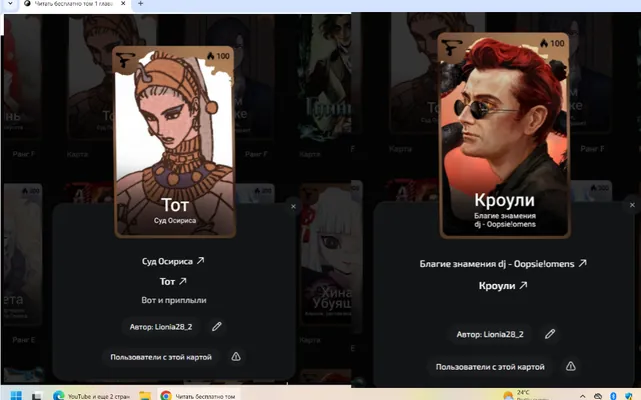Report the Тот card via warning icon
This screenshot has width=641, height=400.
(x=236, y=357)
